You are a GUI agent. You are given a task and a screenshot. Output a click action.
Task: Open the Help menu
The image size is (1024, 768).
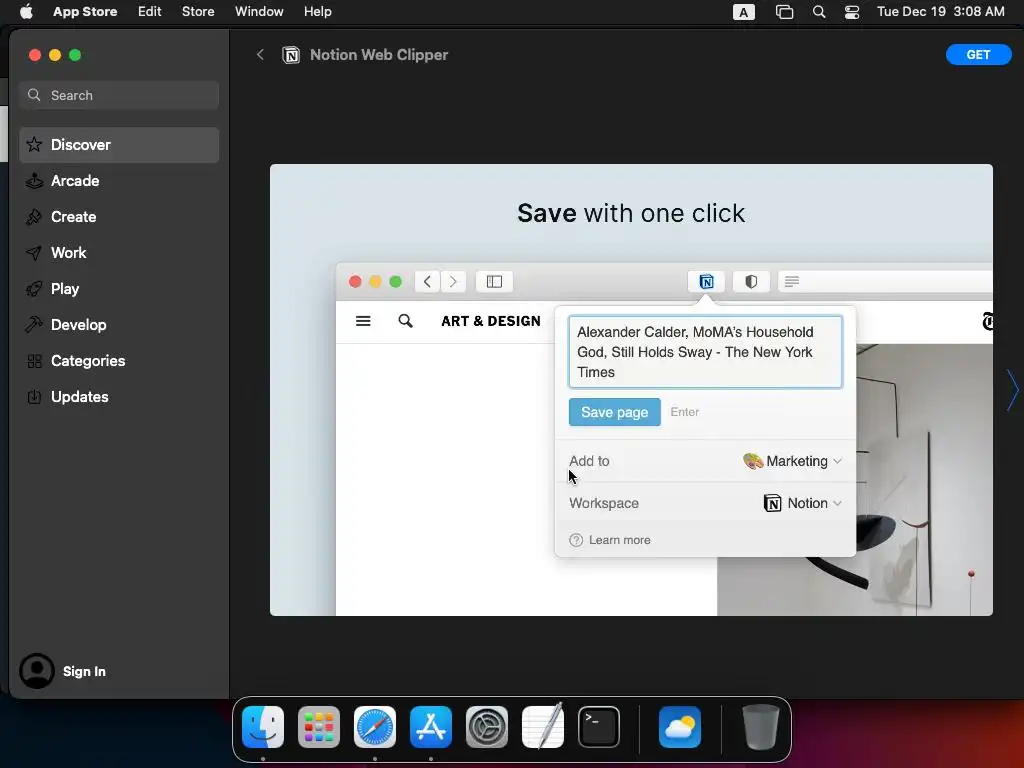click(x=317, y=12)
